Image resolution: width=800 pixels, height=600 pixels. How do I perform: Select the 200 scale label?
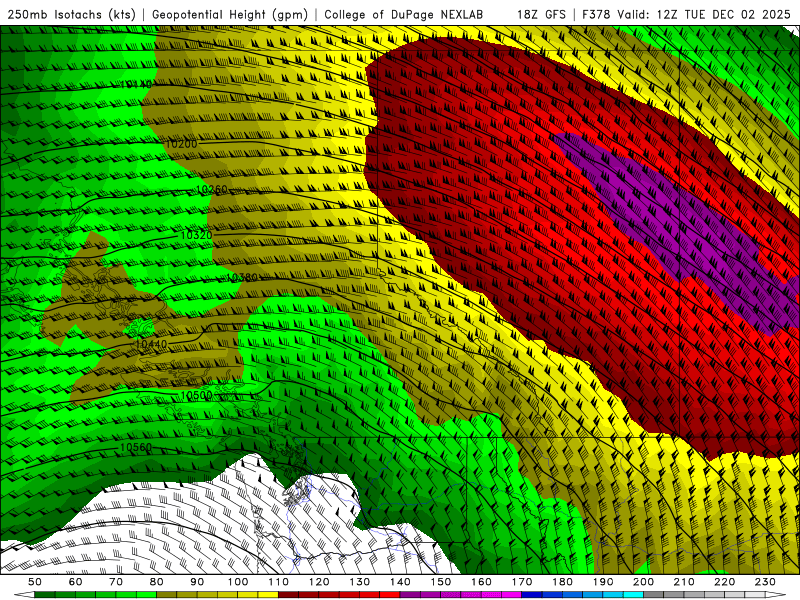point(644,582)
